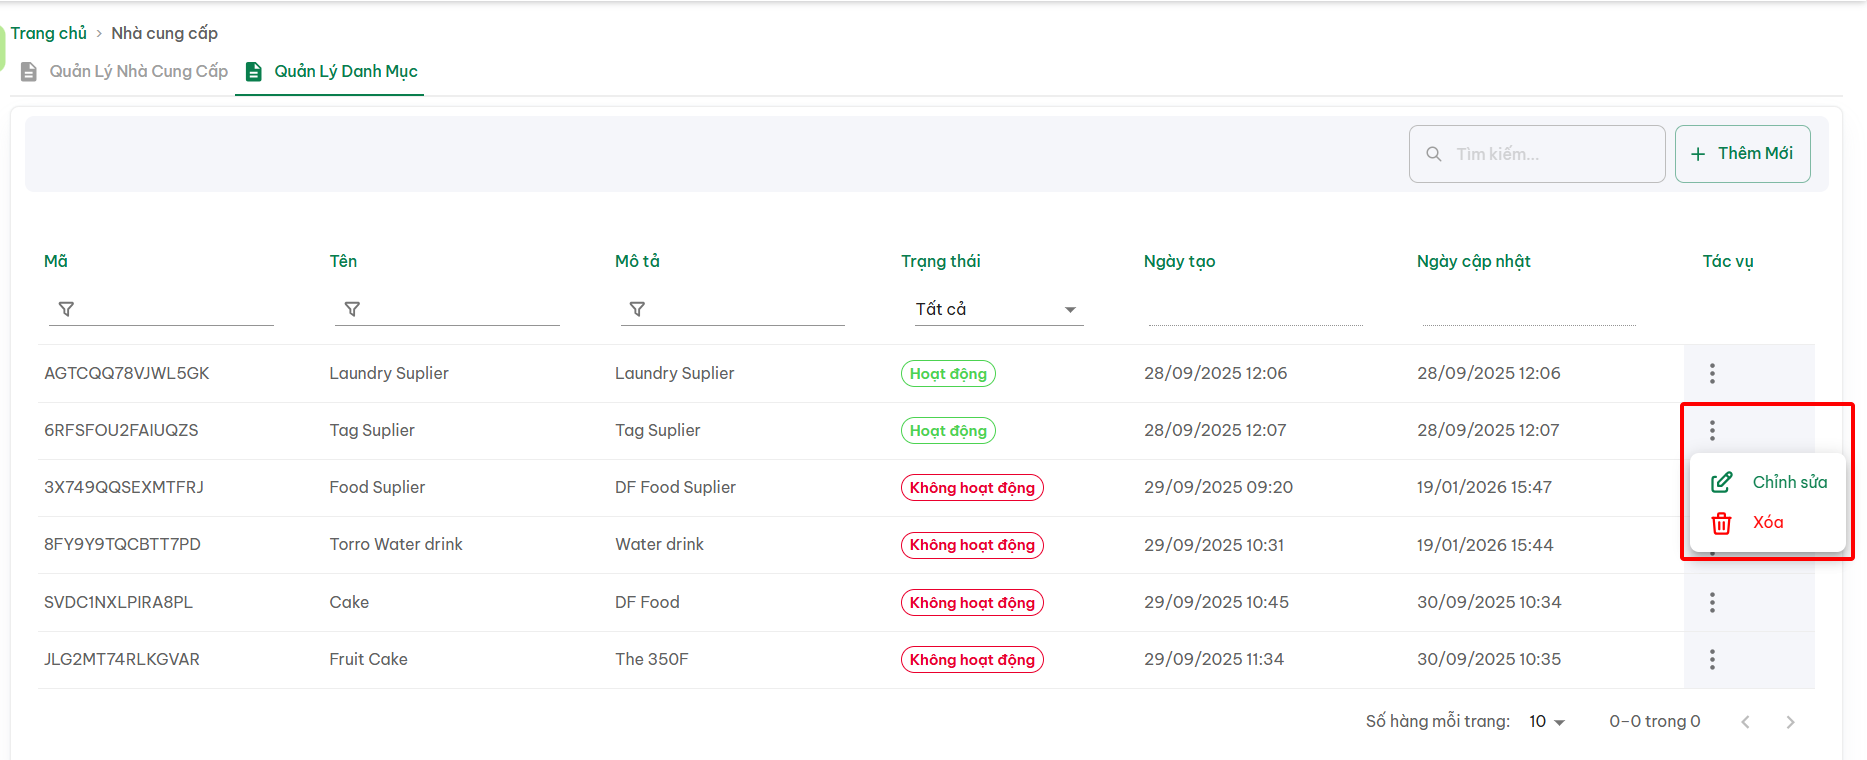Click the filter icon under Mã column
1867x760 pixels.
coord(66,309)
